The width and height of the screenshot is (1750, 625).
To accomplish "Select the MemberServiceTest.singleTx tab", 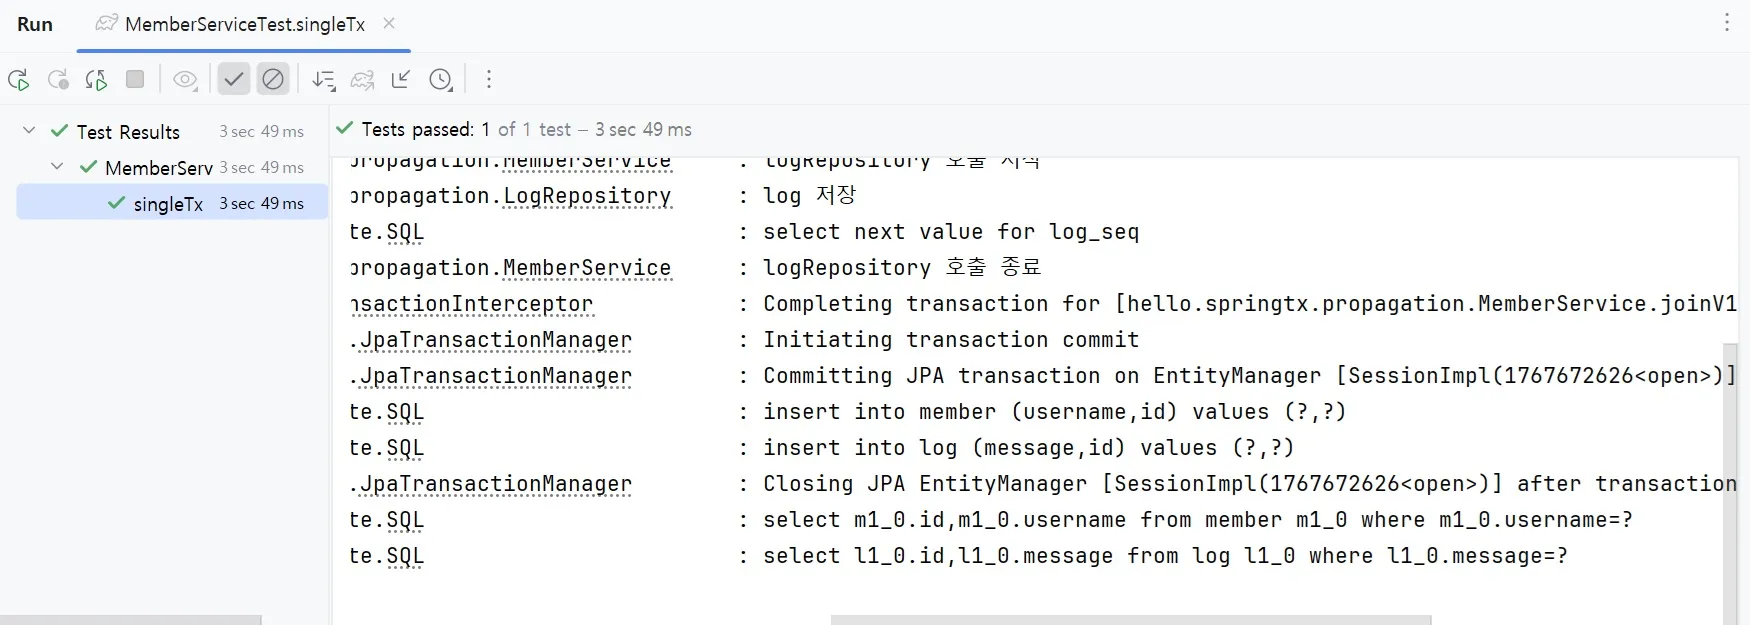I will click(x=243, y=25).
